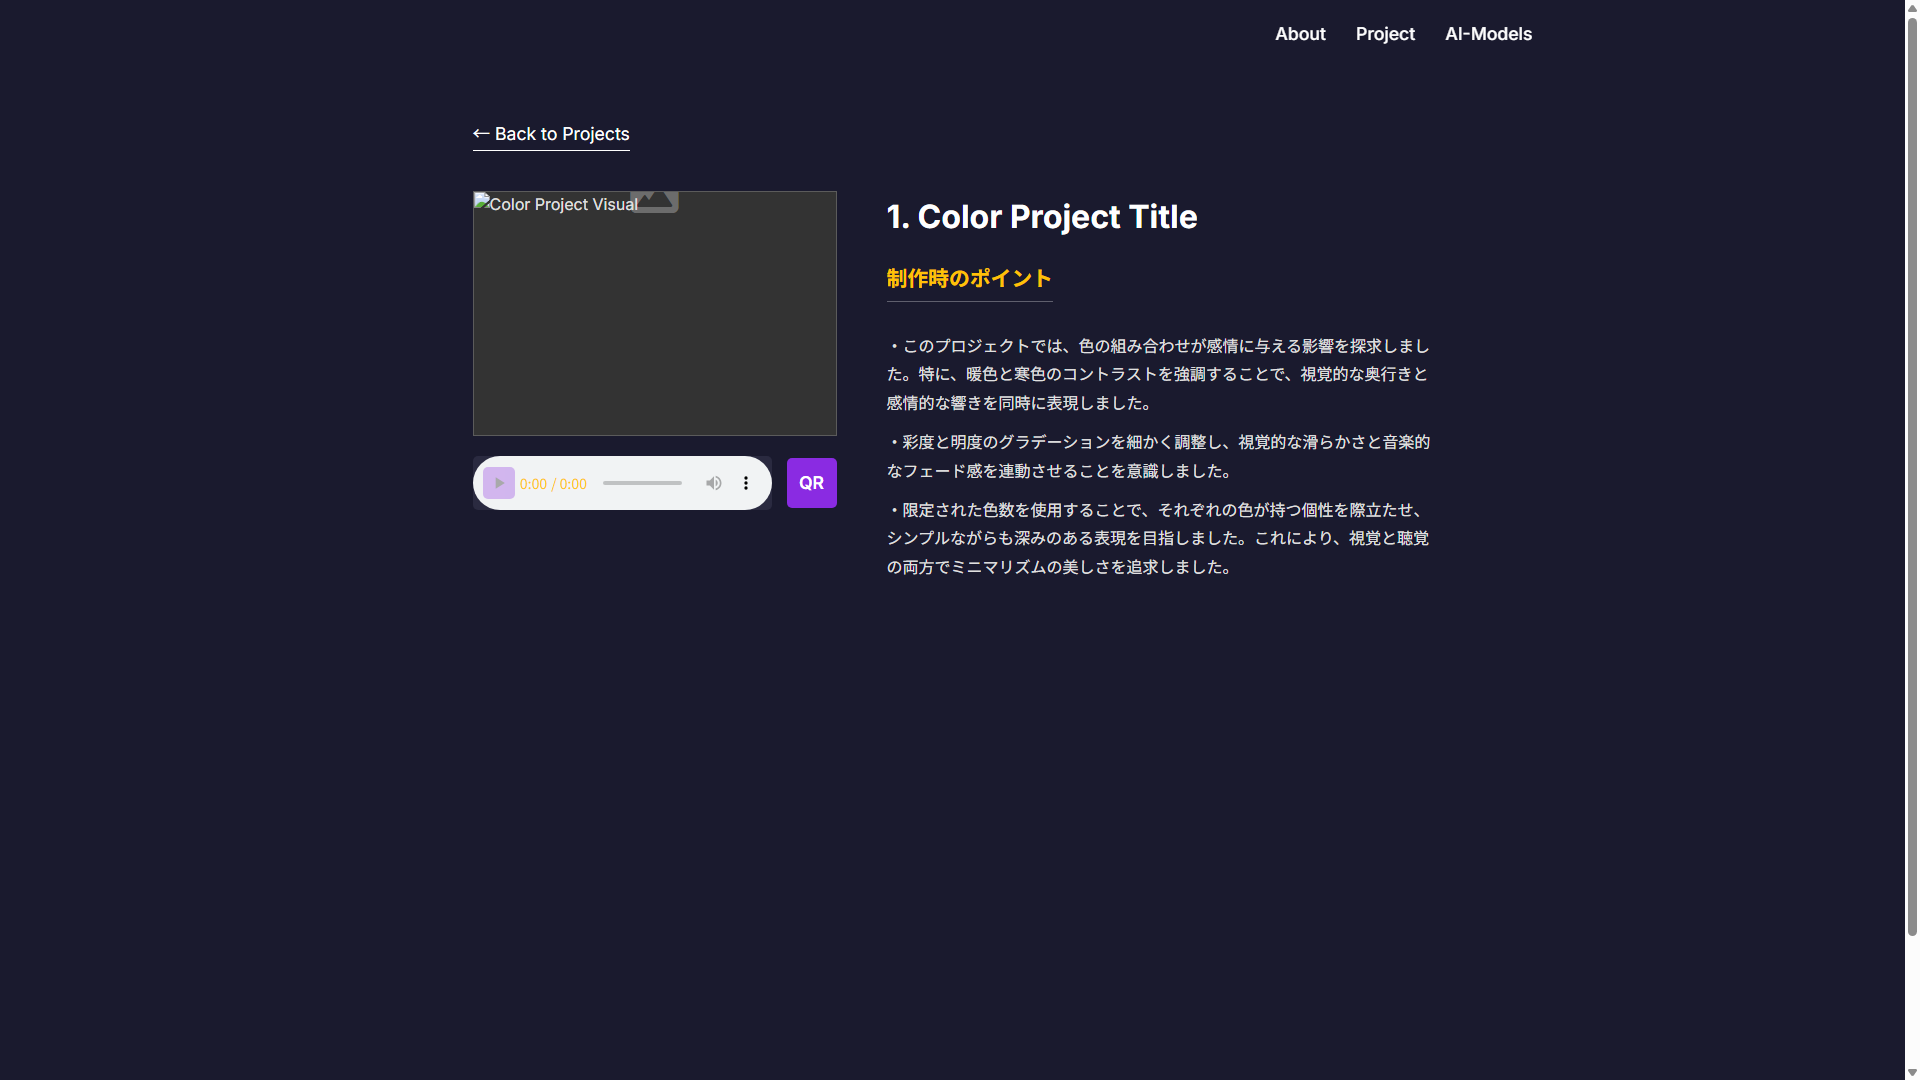
Task: Navigate to AI-Models page
Action: tap(1488, 34)
